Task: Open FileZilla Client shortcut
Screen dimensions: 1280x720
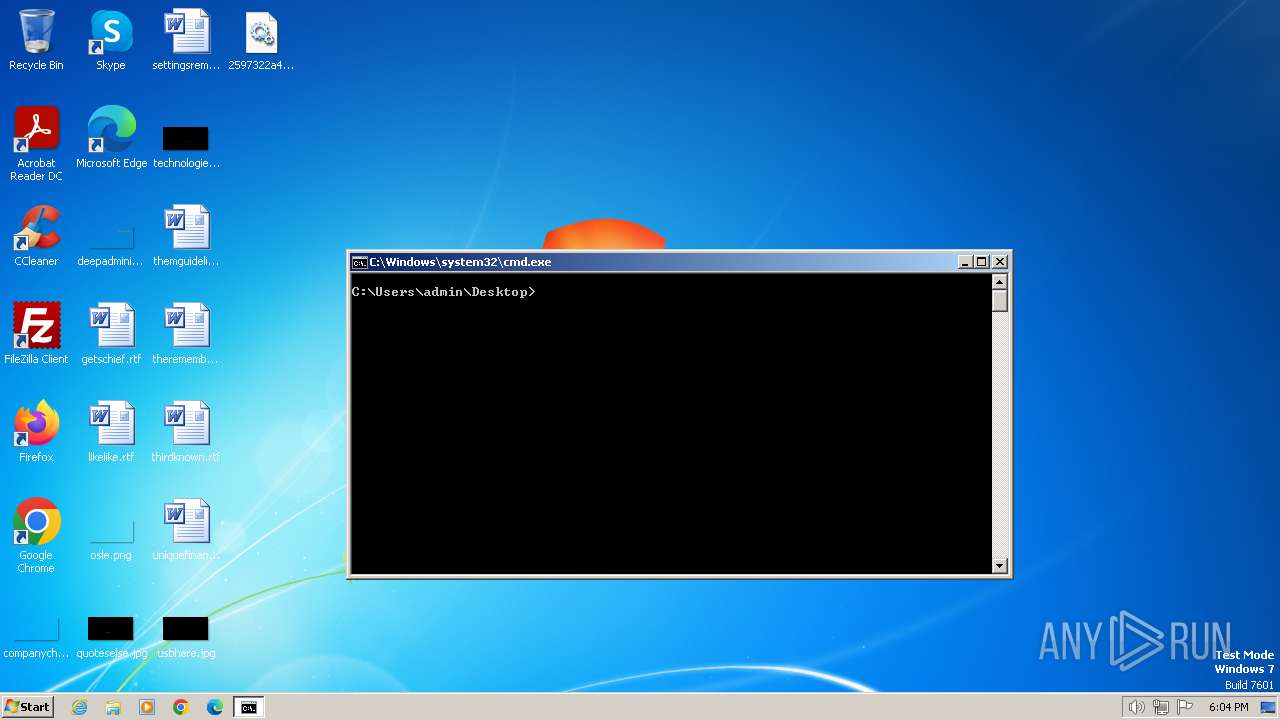Action: coord(36,334)
